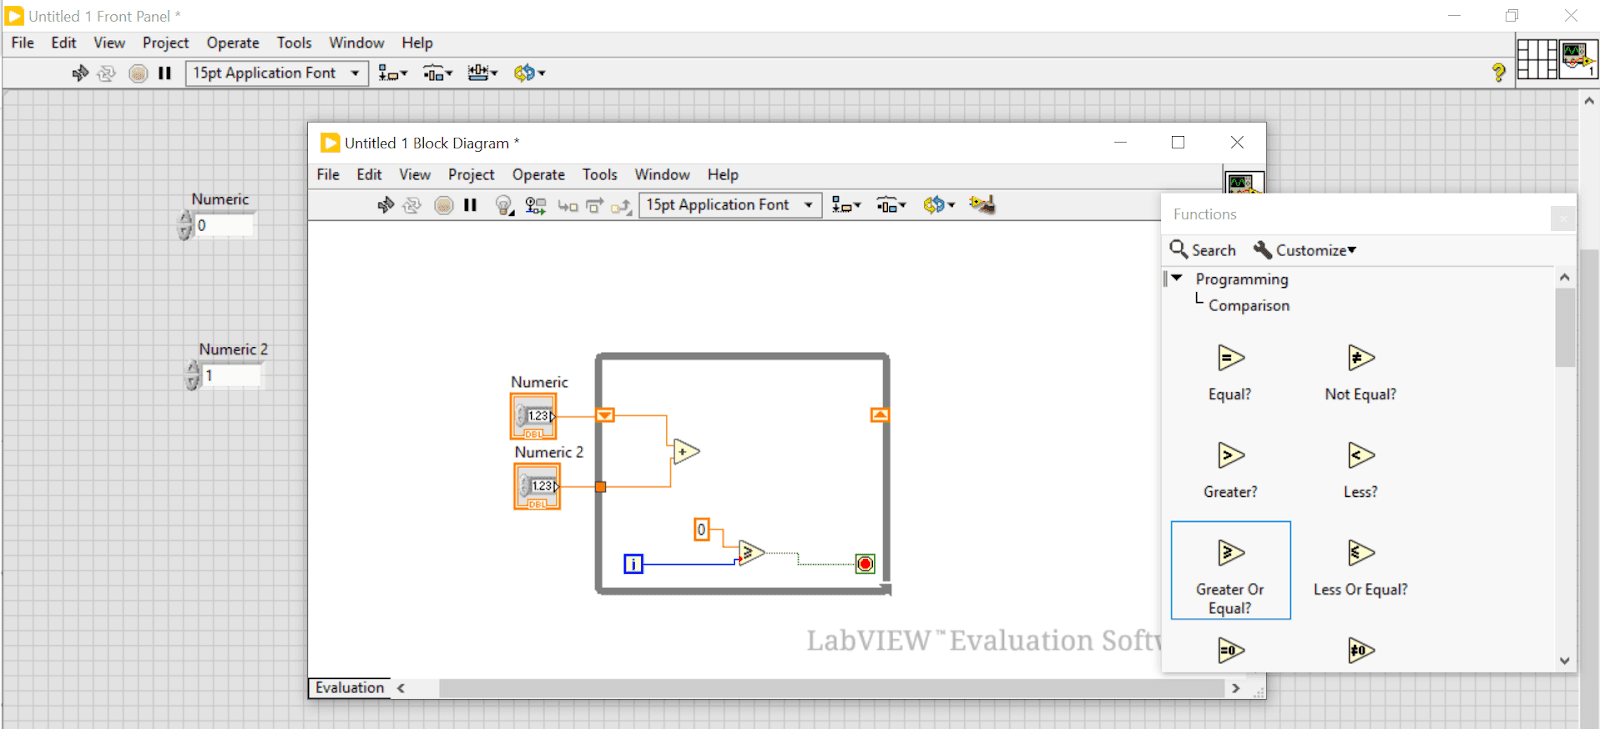The width and height of the screenshot is (1600, 729).
Task: Click the Greater Or Equal? palette item
Action: [1230, 570]
